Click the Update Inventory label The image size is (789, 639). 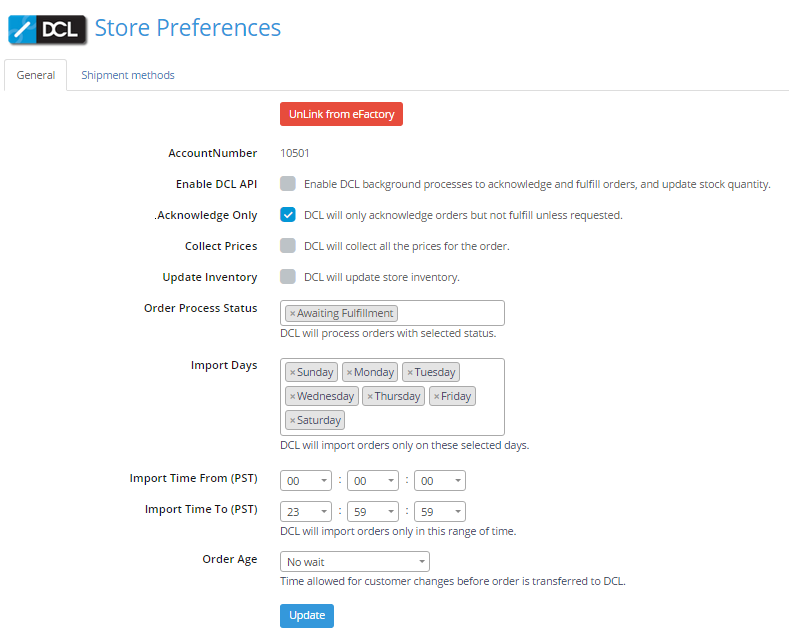pyautogui.click(x=210, y=277)
